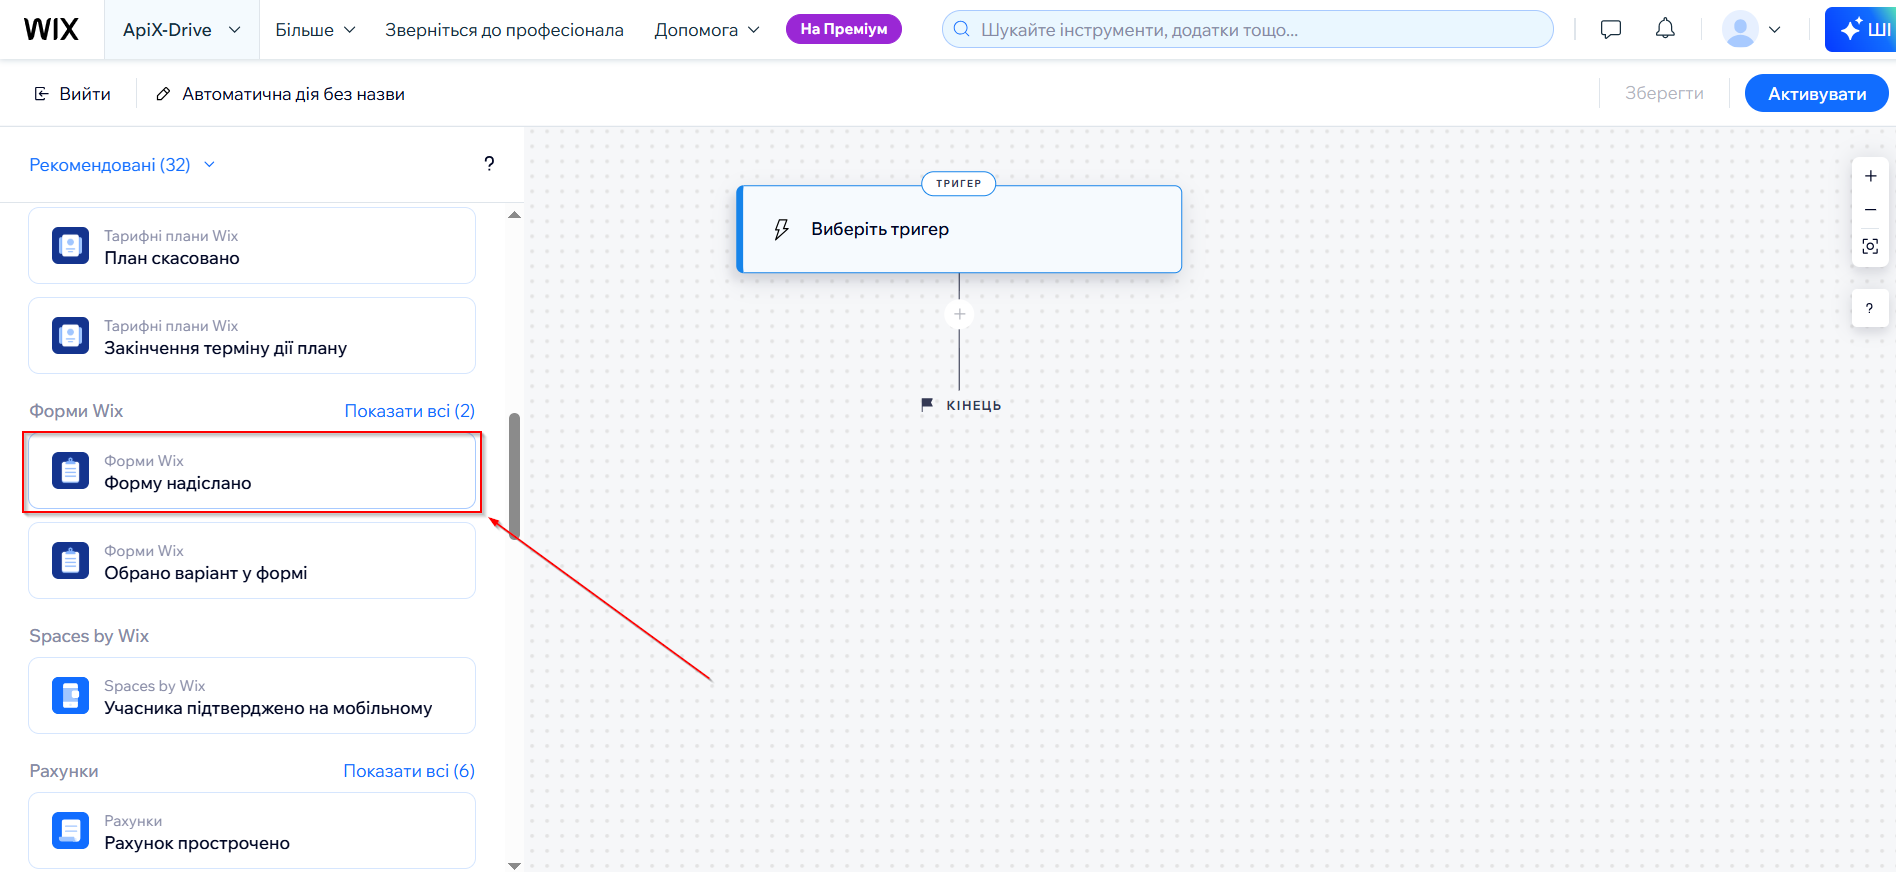Click the Активувати button

[1817, 94]
